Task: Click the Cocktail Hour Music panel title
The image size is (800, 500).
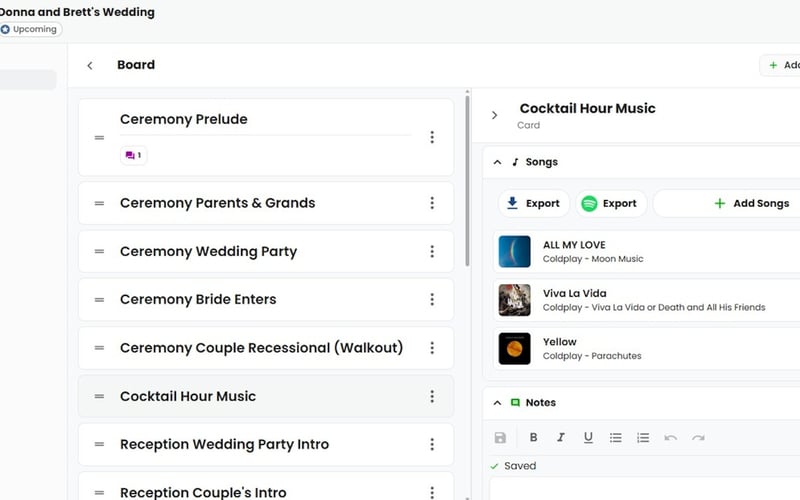Action: [x=587, y=108]
